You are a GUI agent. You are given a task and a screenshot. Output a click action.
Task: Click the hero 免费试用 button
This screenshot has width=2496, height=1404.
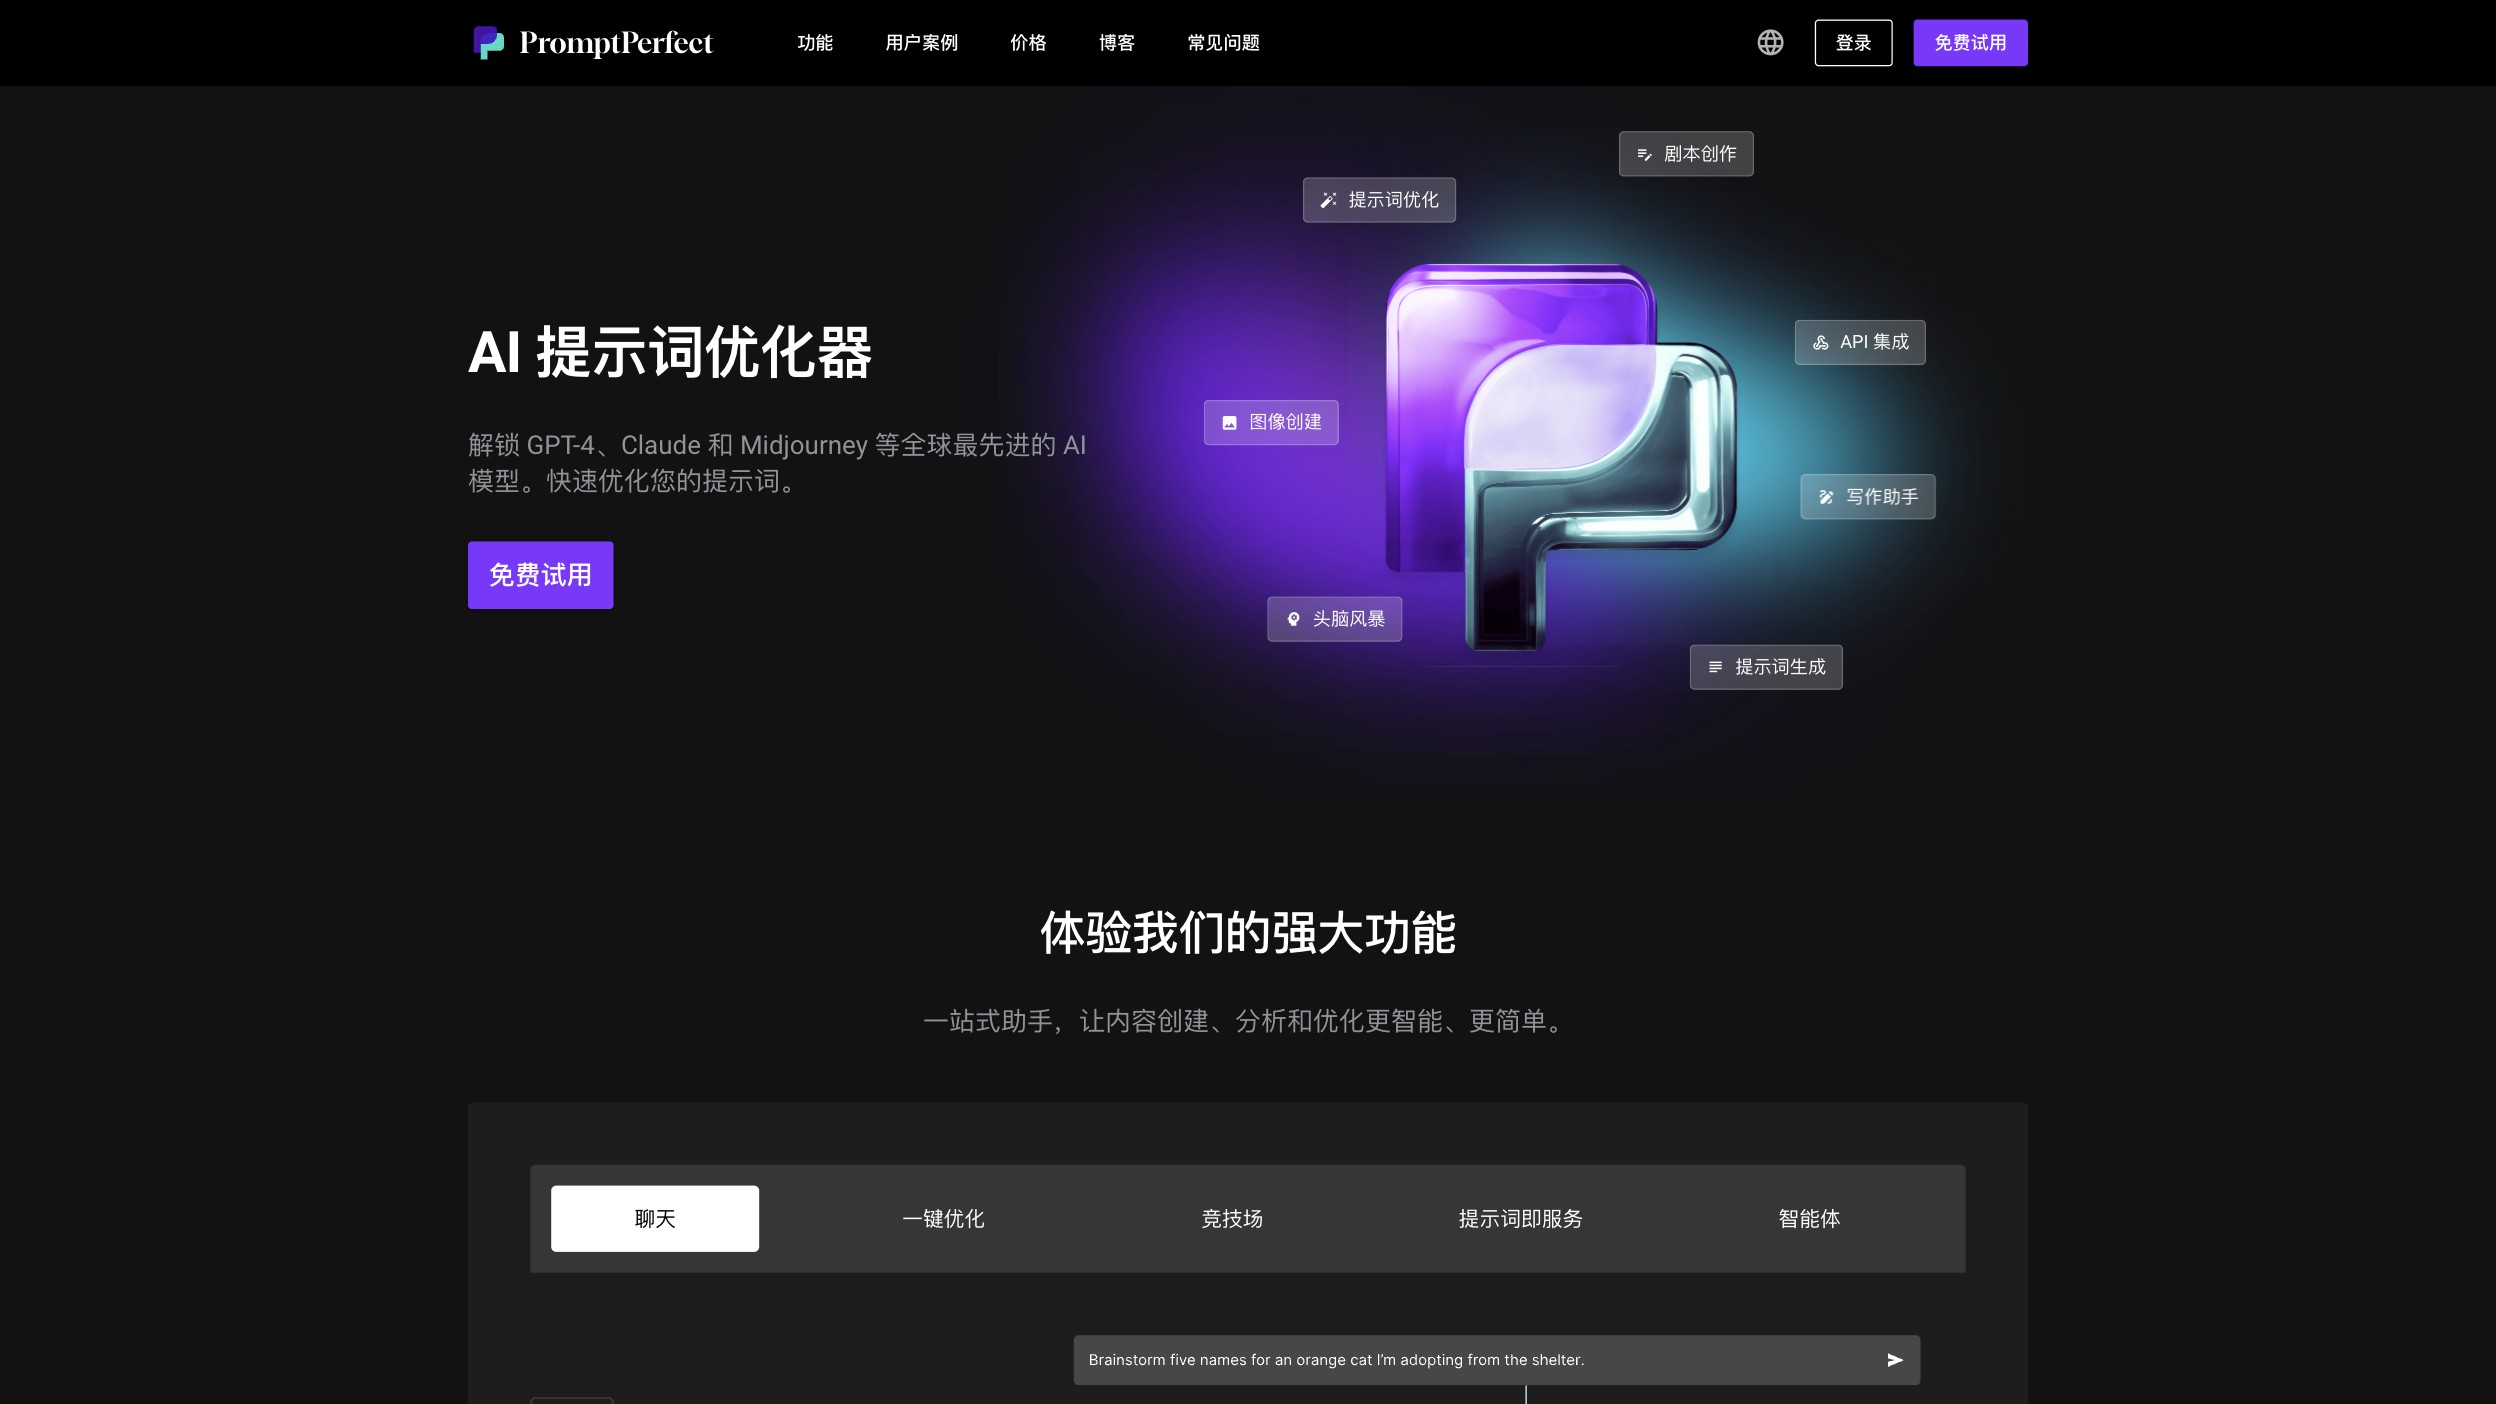tap(540, 574)
